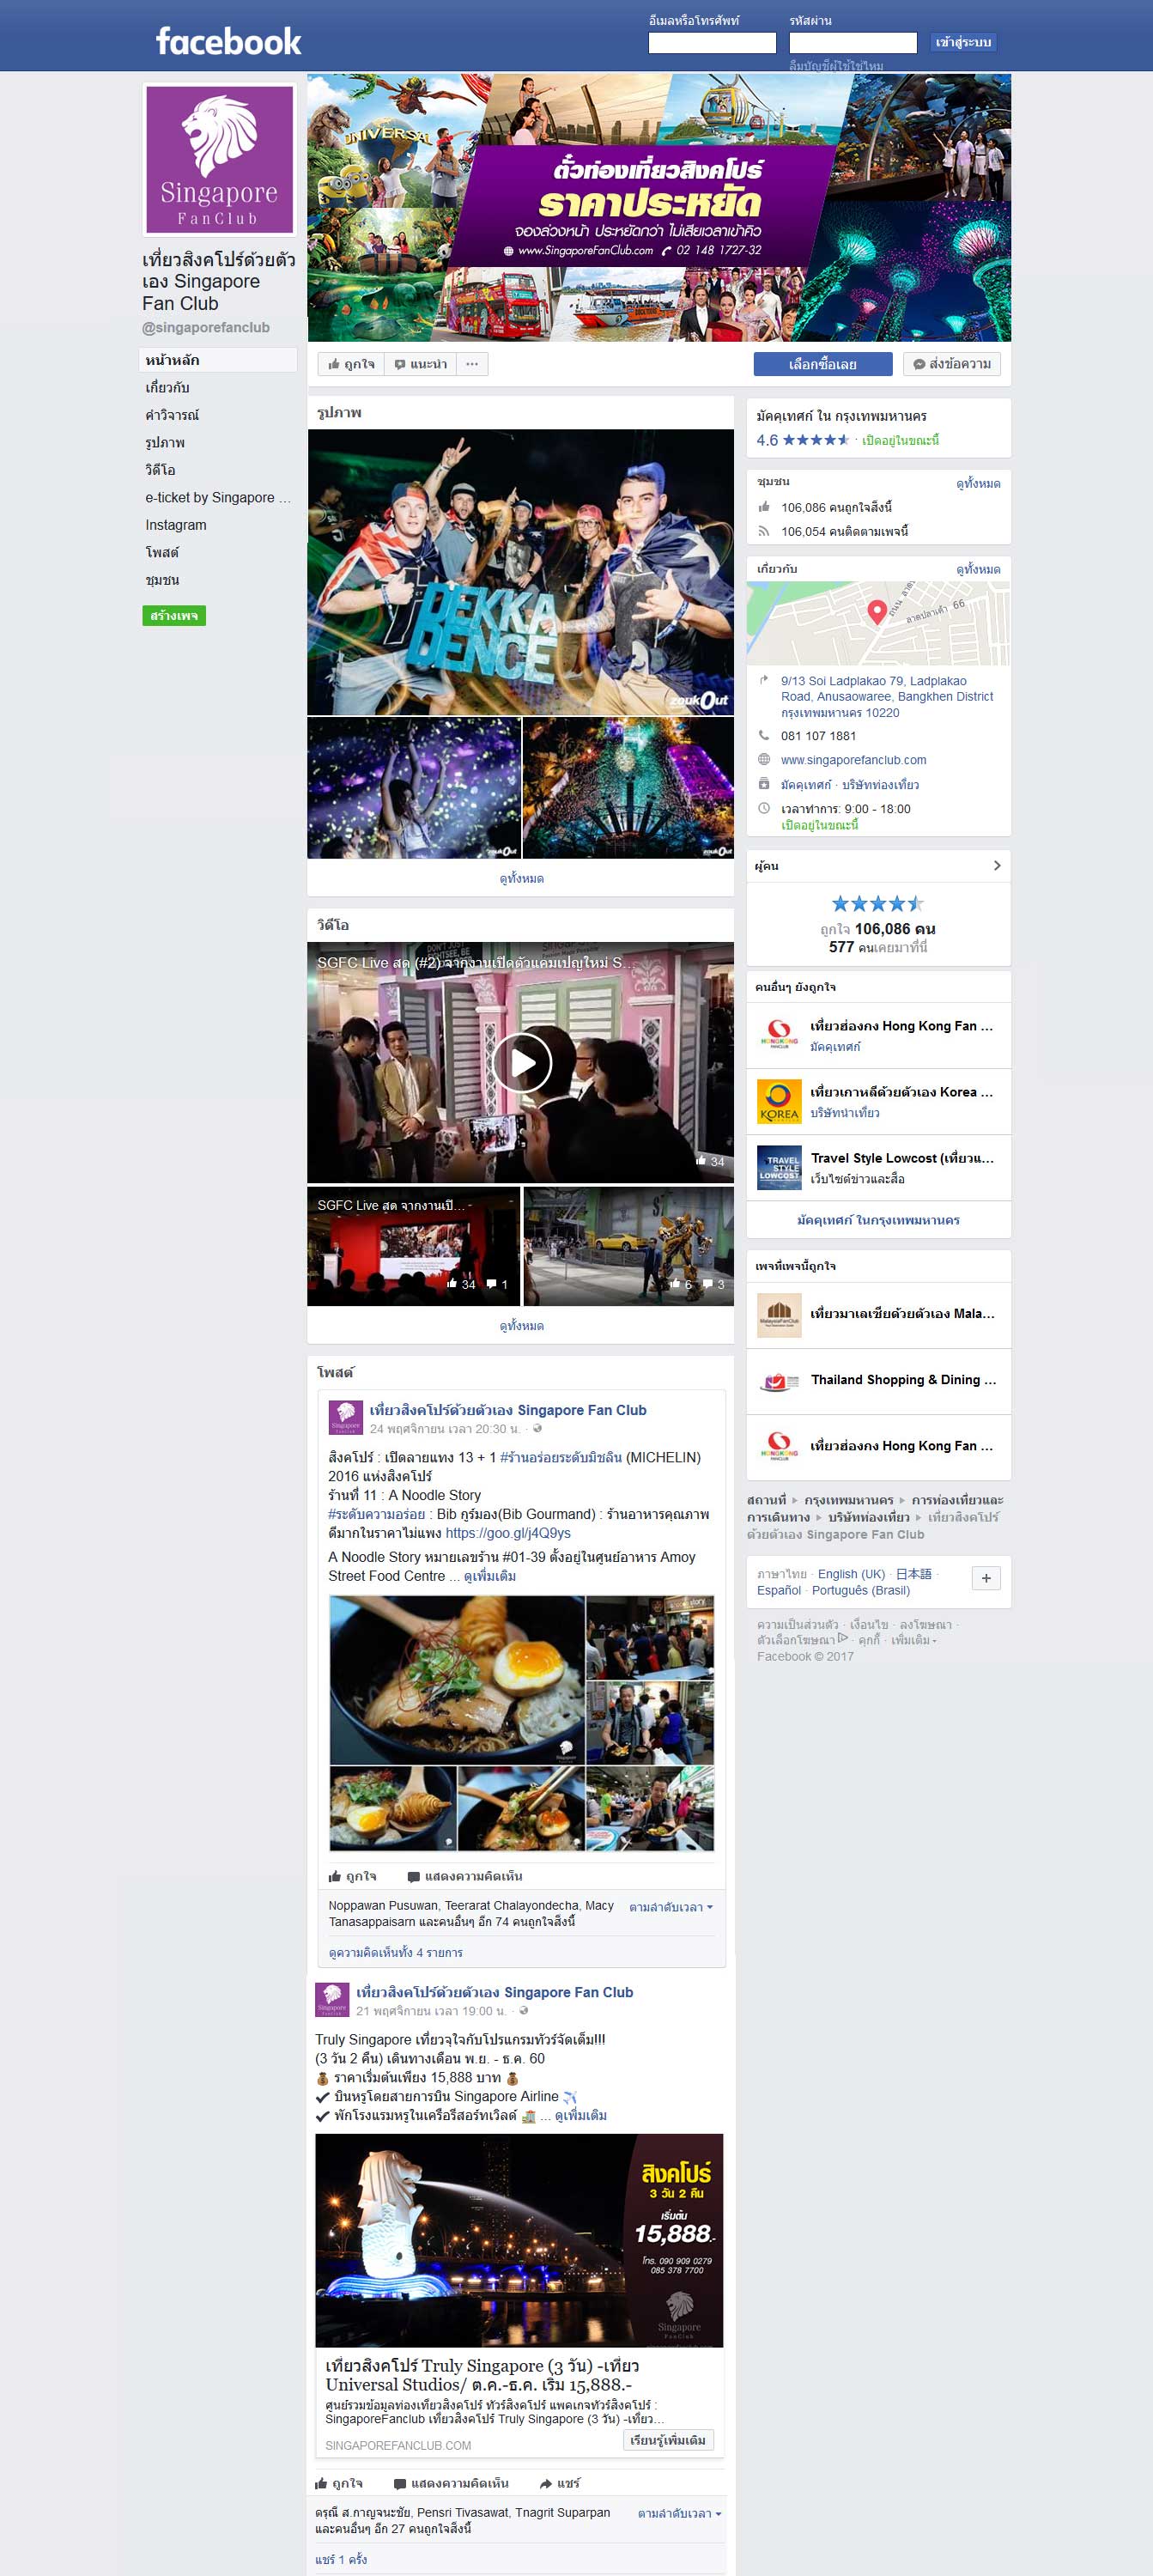Open the comment sort dropdown on Truly Singapore post
The width and height of the screenshot is (1153, 2576).
pyautogui.click(x=679, y=2513)
